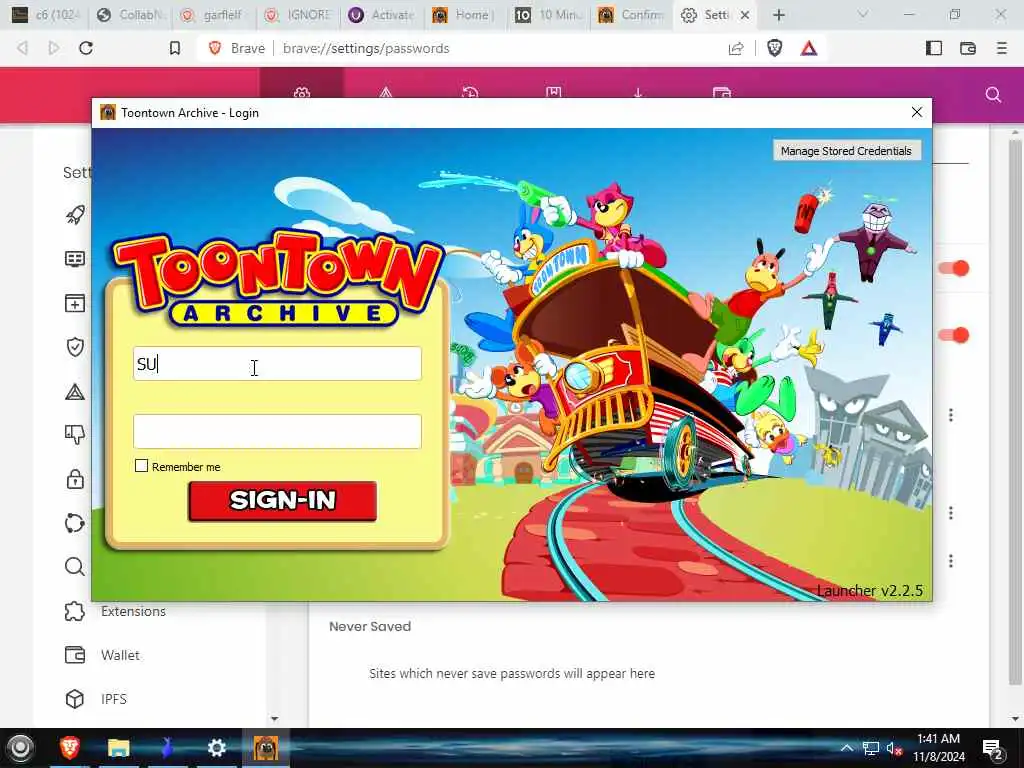Click Manage Stored Credentials button
The width and height of the screenshot is (1024, 768).
pos(846,151)
